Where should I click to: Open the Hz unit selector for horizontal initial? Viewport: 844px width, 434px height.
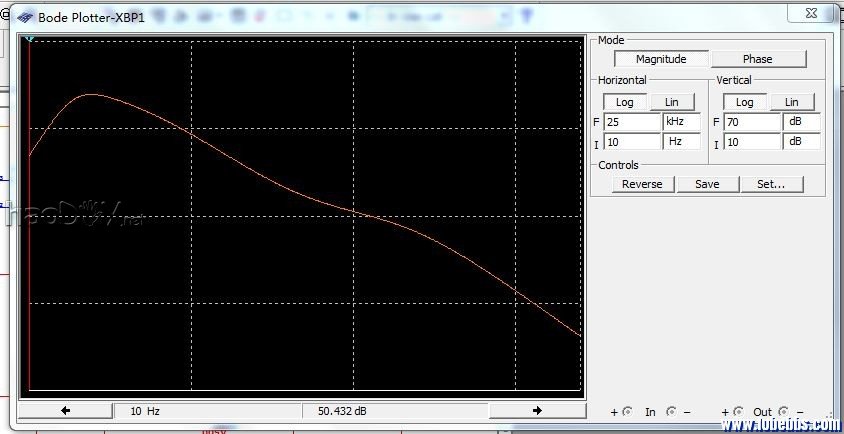(682, 142)
